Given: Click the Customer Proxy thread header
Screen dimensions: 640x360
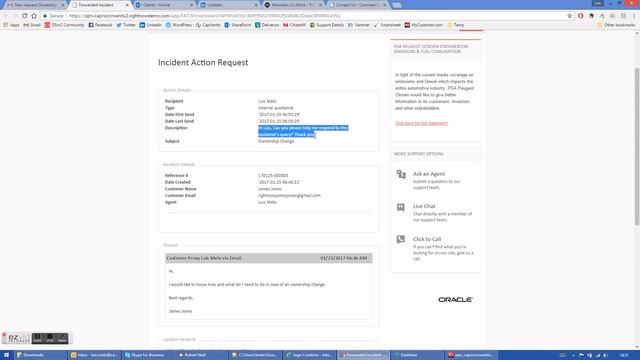Looking at the screenshot, I should tap(269, 258).
